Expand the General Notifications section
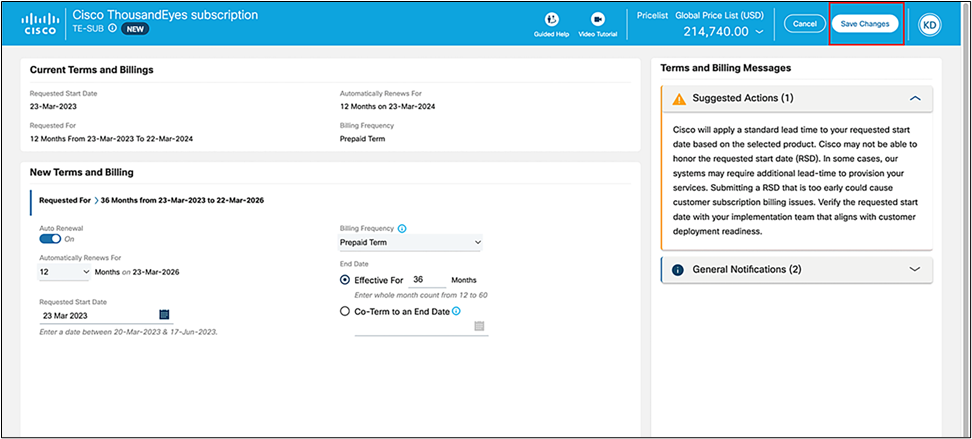The image size is (972, 439). click(914, 270)
